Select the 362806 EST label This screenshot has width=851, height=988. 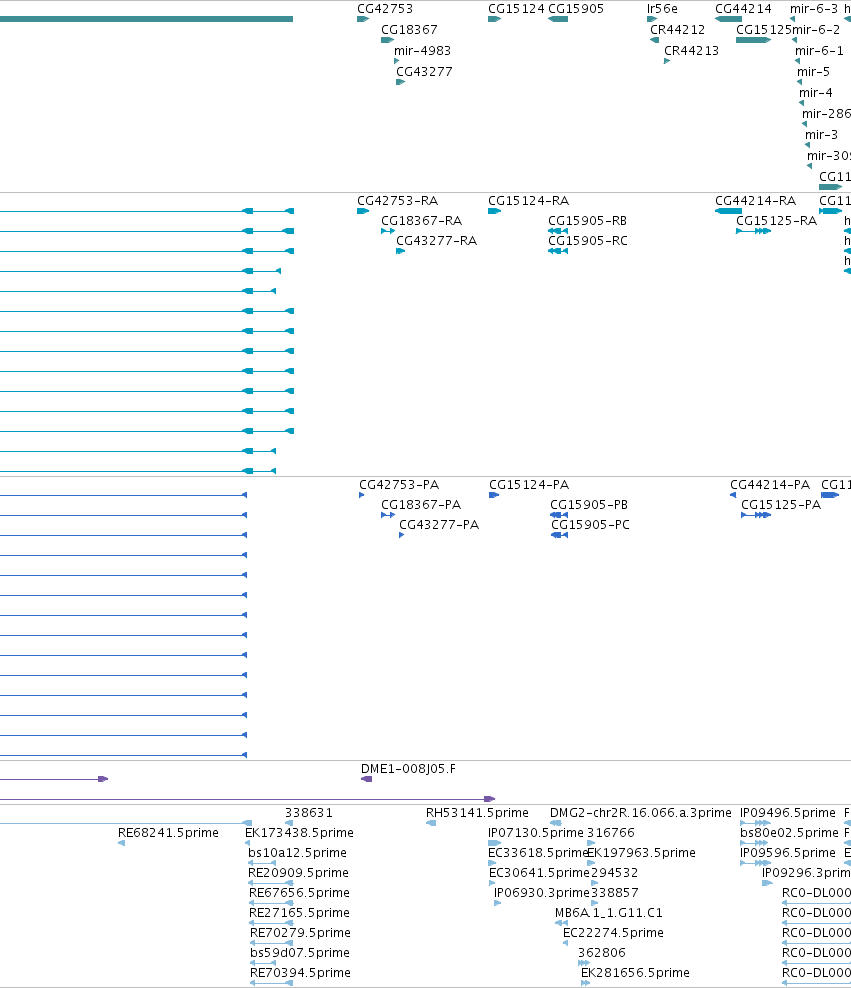(x=602, y=953)
